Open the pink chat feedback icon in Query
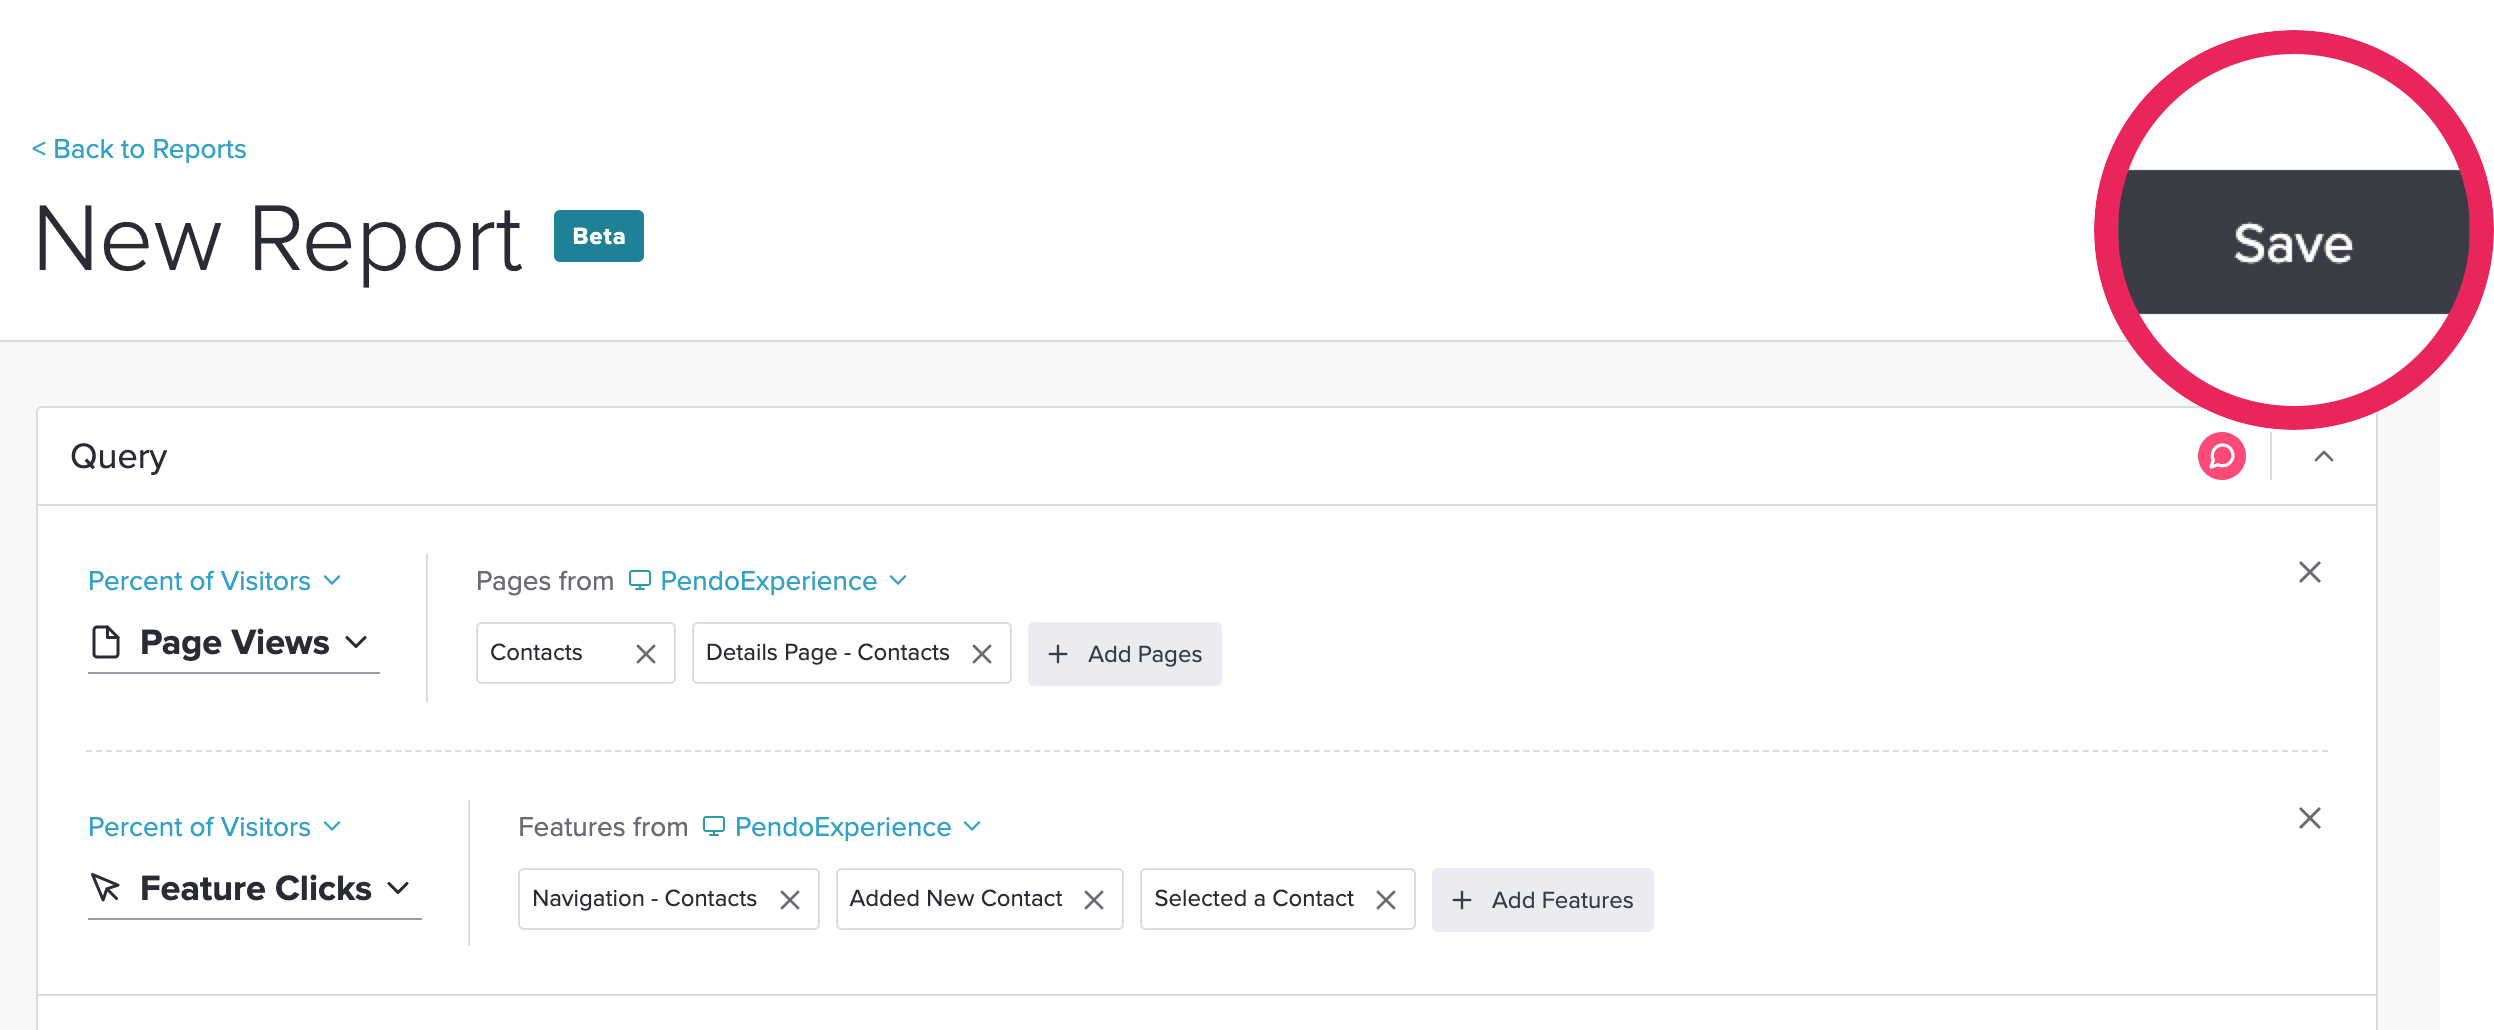 (2222, 456)
